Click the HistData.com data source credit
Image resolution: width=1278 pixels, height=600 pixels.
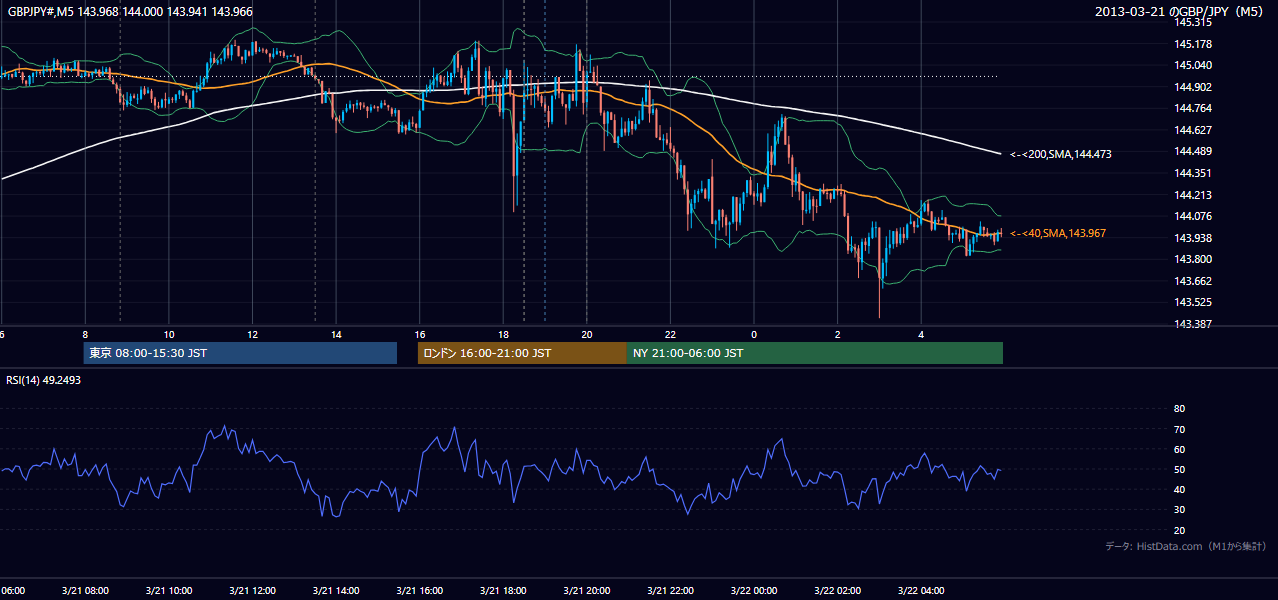[1185, 546]
